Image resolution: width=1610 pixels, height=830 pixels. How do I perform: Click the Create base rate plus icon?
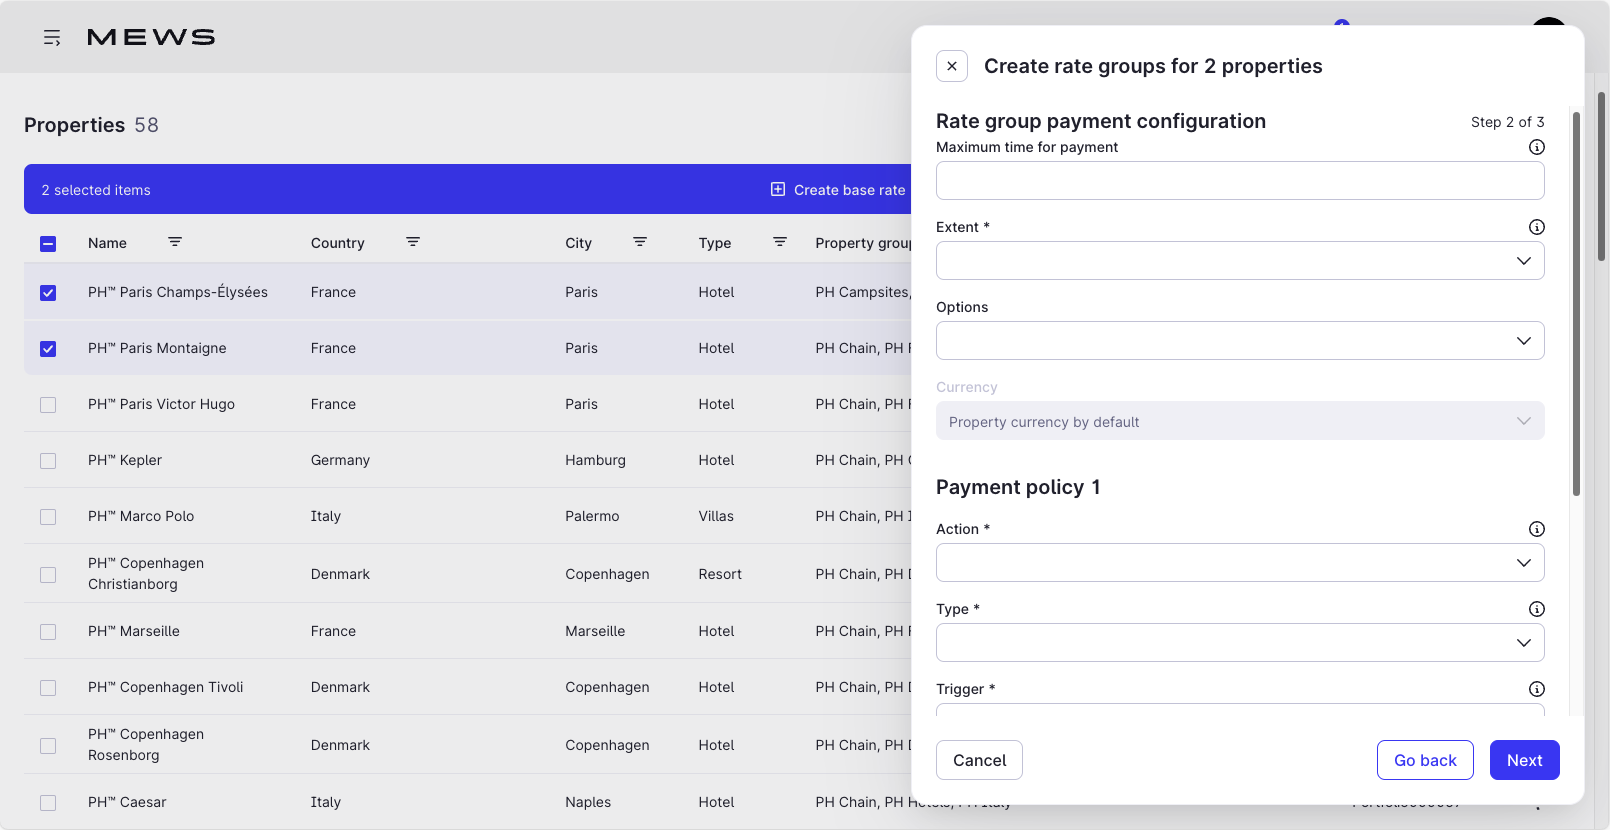(778, 189)
